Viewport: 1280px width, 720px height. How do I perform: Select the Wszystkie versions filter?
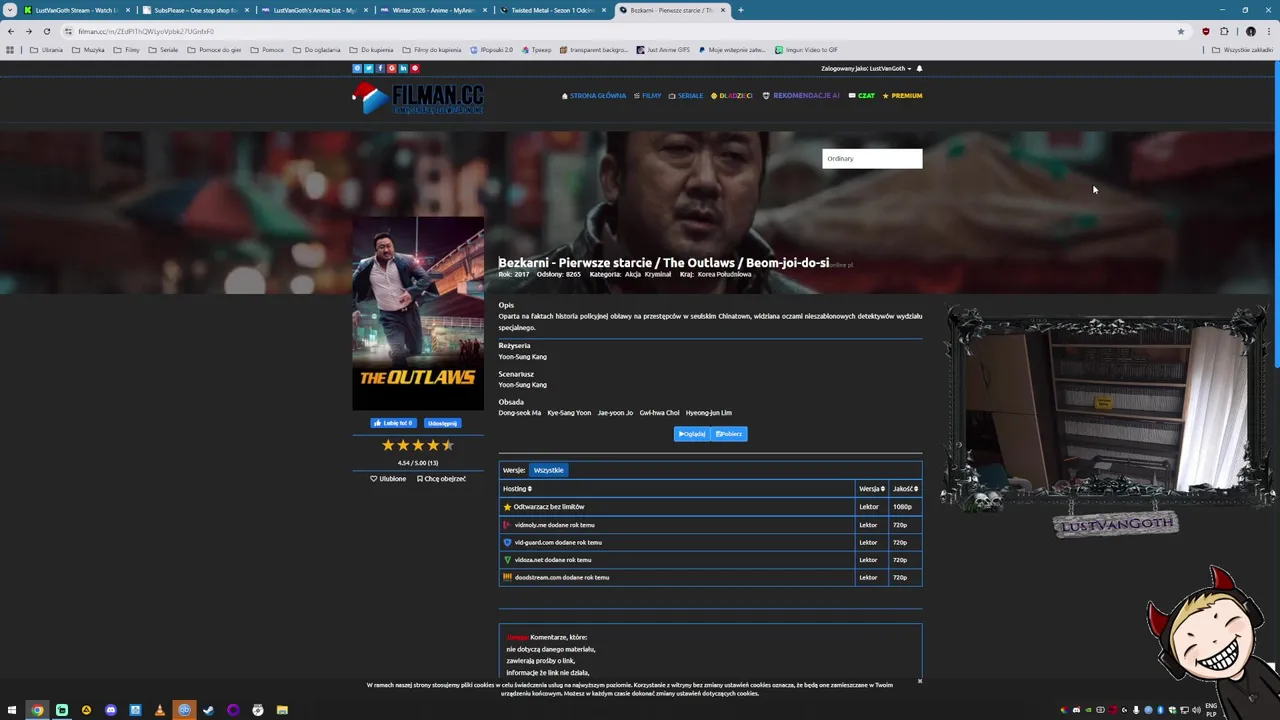[548, 470]
